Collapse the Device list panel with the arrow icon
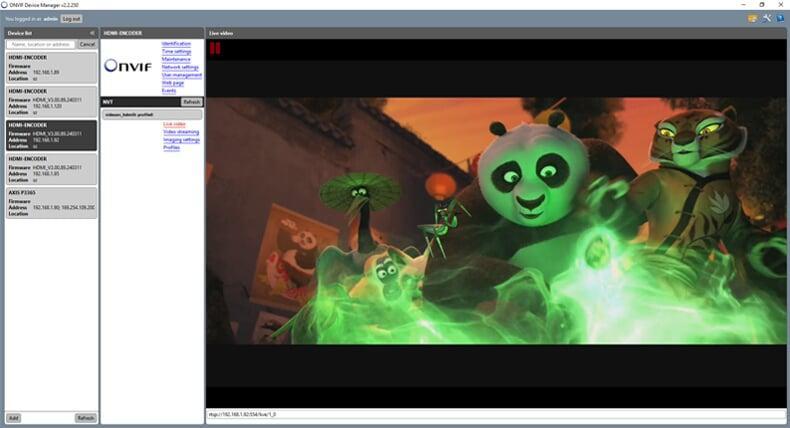This screenshot has width=790, height=428. (x=92, y=33)
